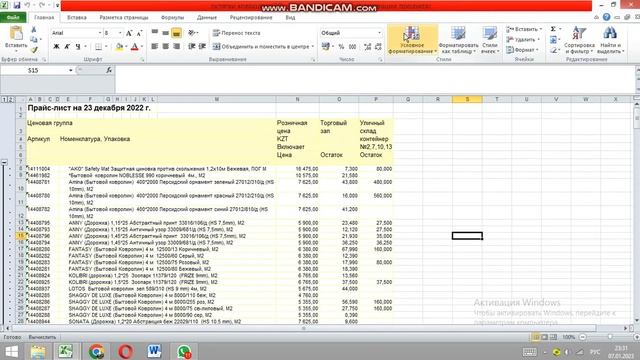This screenshot has height=360, width=640.
Task: Click the Copy icon in clipboard group
Action: [x=34, y=40]
